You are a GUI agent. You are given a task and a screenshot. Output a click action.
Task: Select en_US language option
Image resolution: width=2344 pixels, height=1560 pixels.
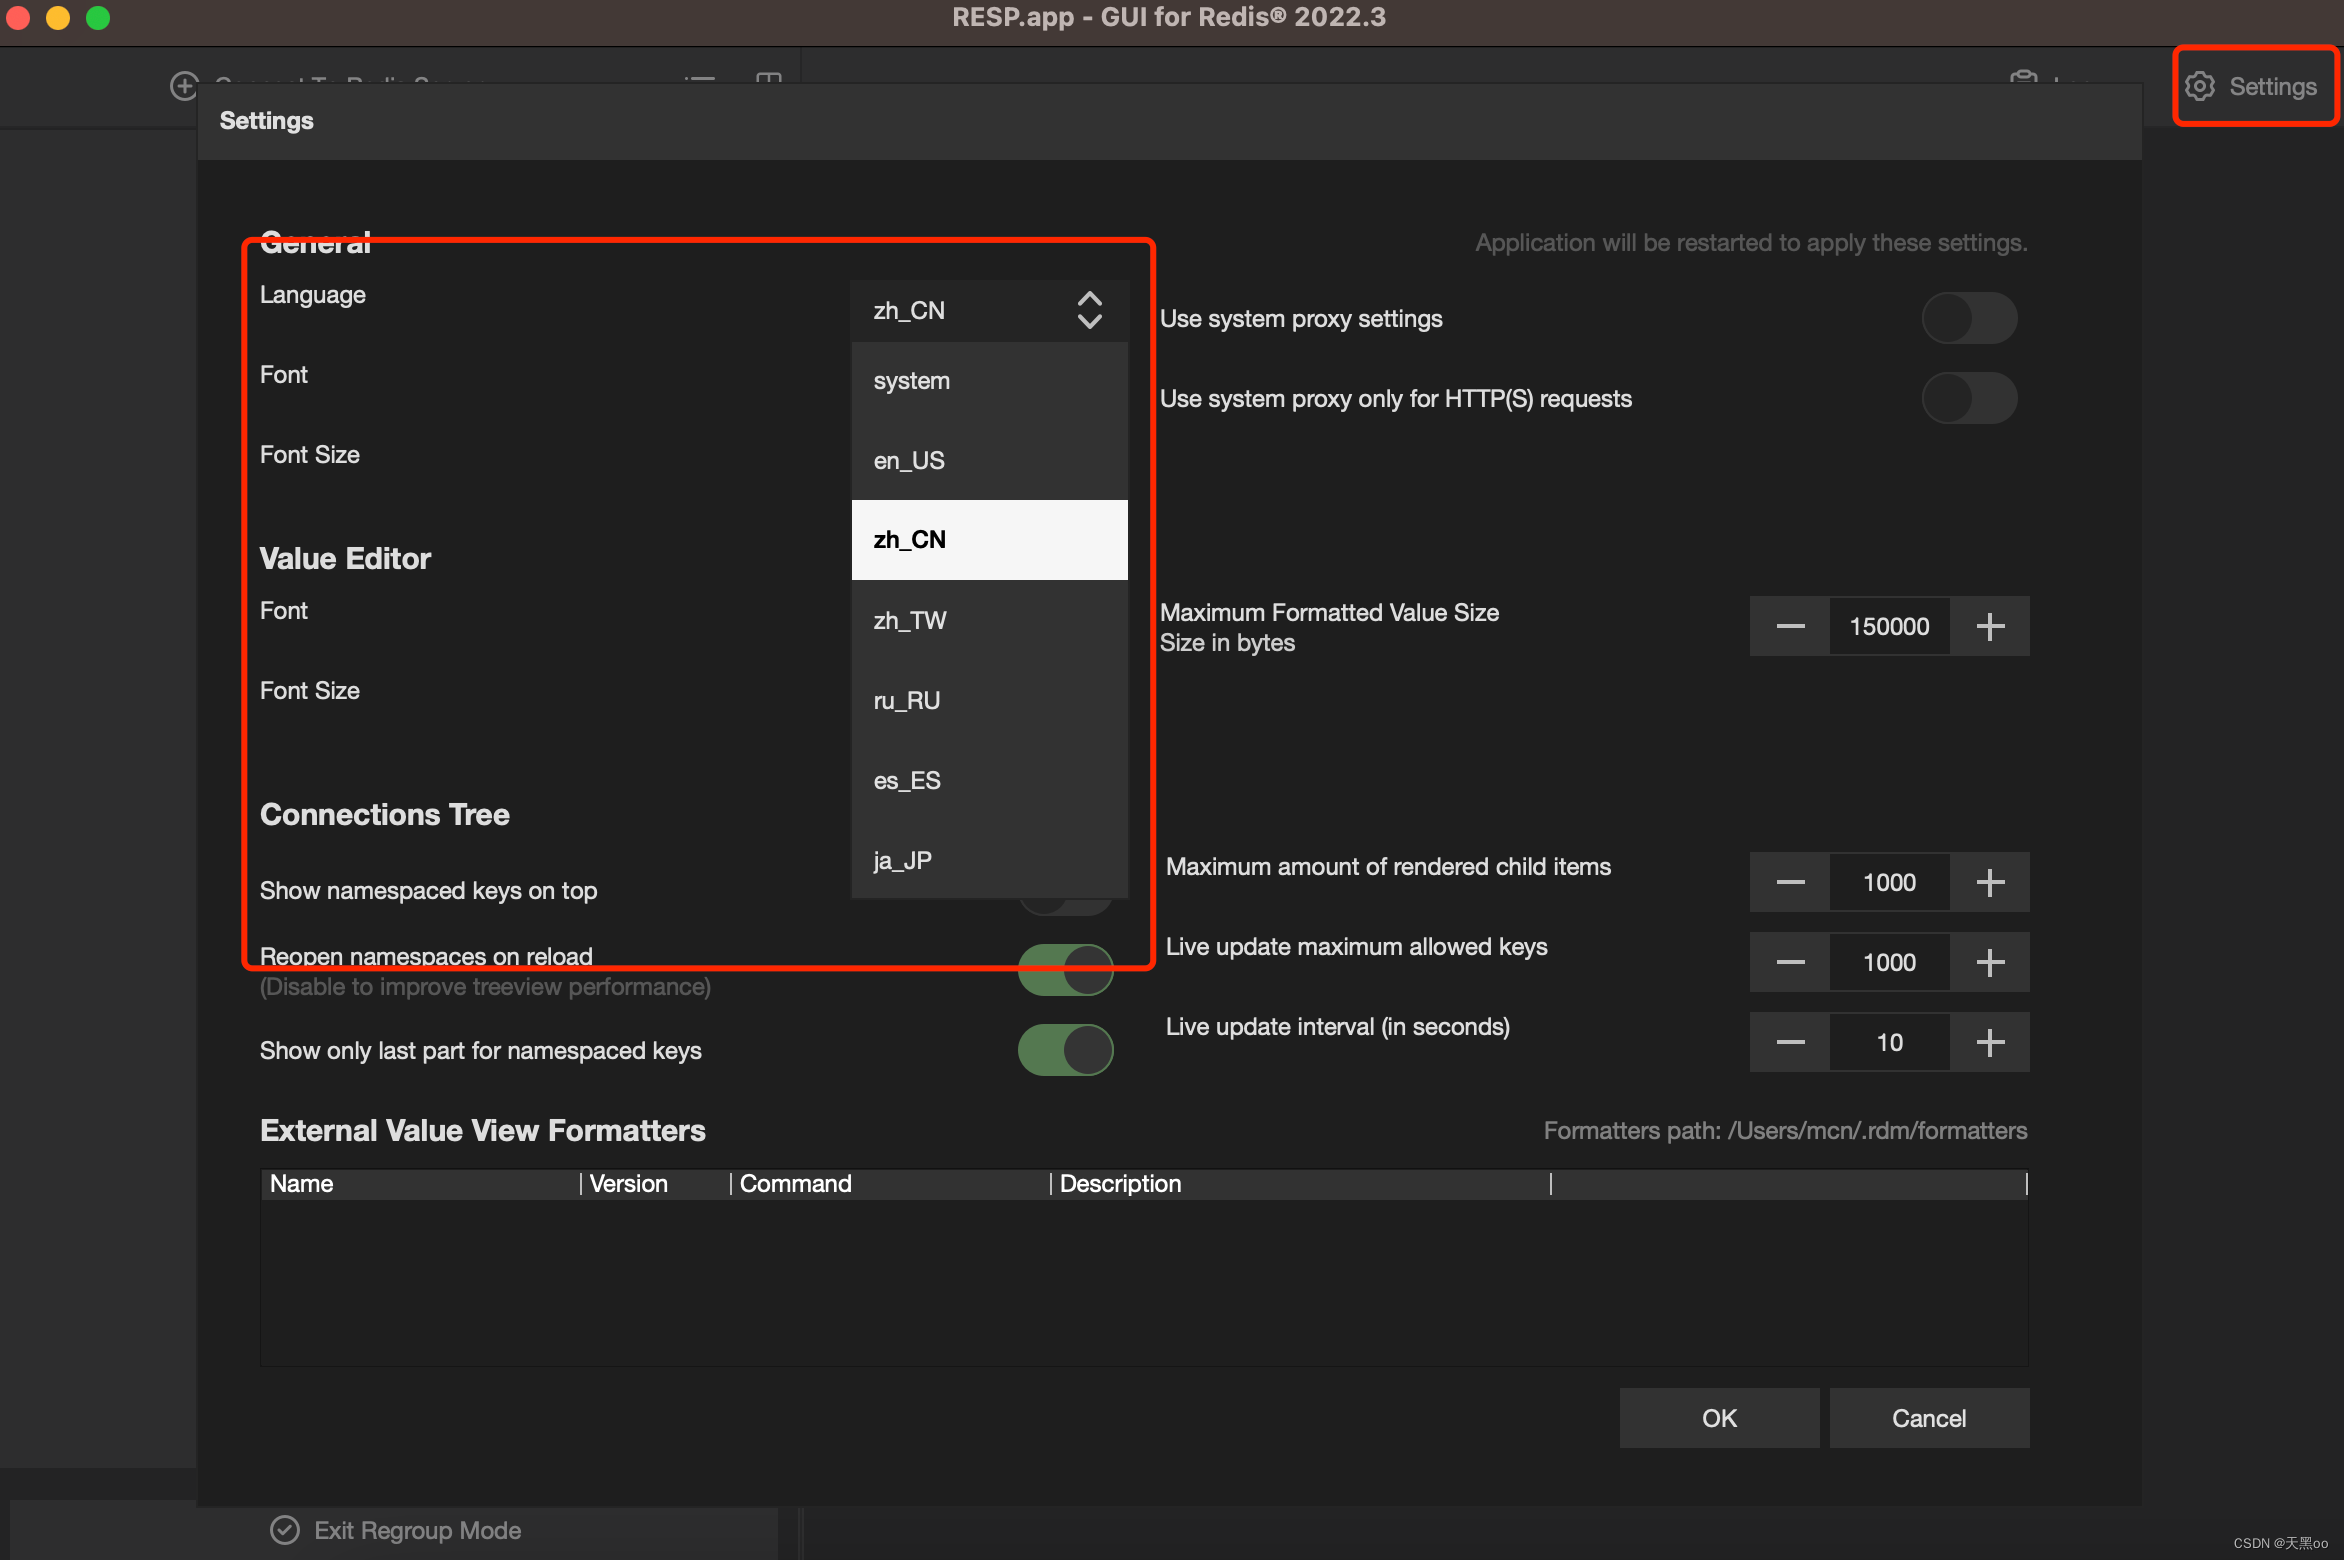[x=989, y=460]
